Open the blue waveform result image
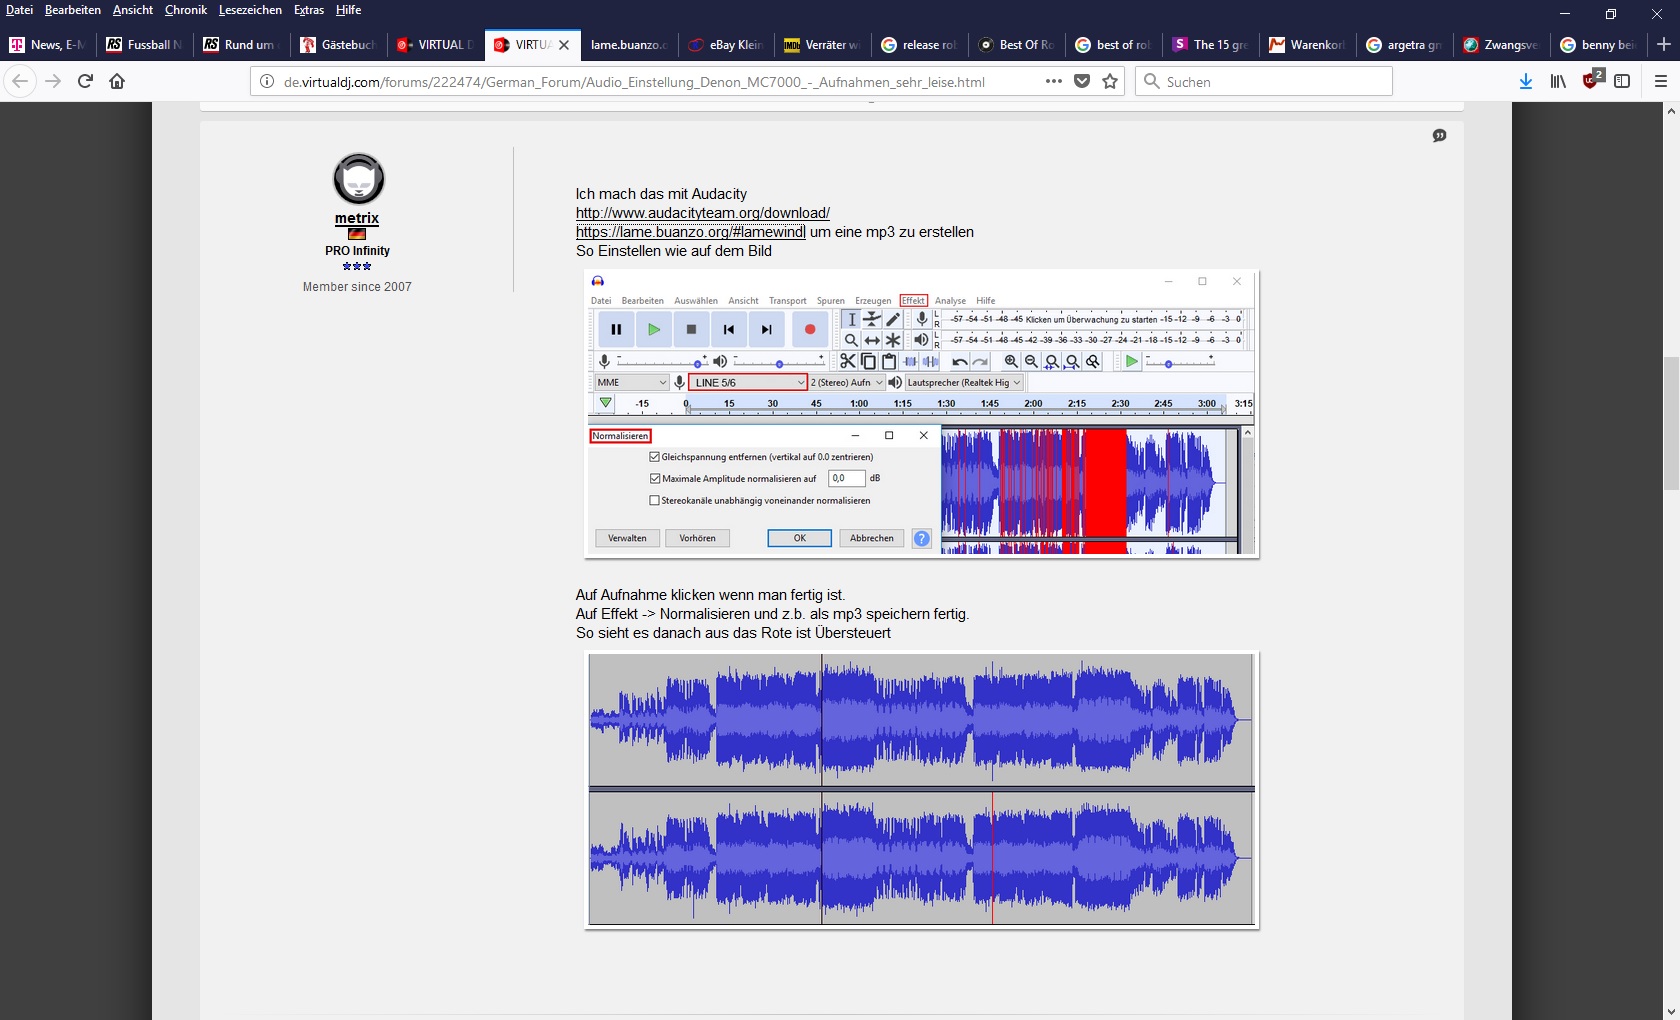This screenshot has width=1680, height=1020. 921,790
